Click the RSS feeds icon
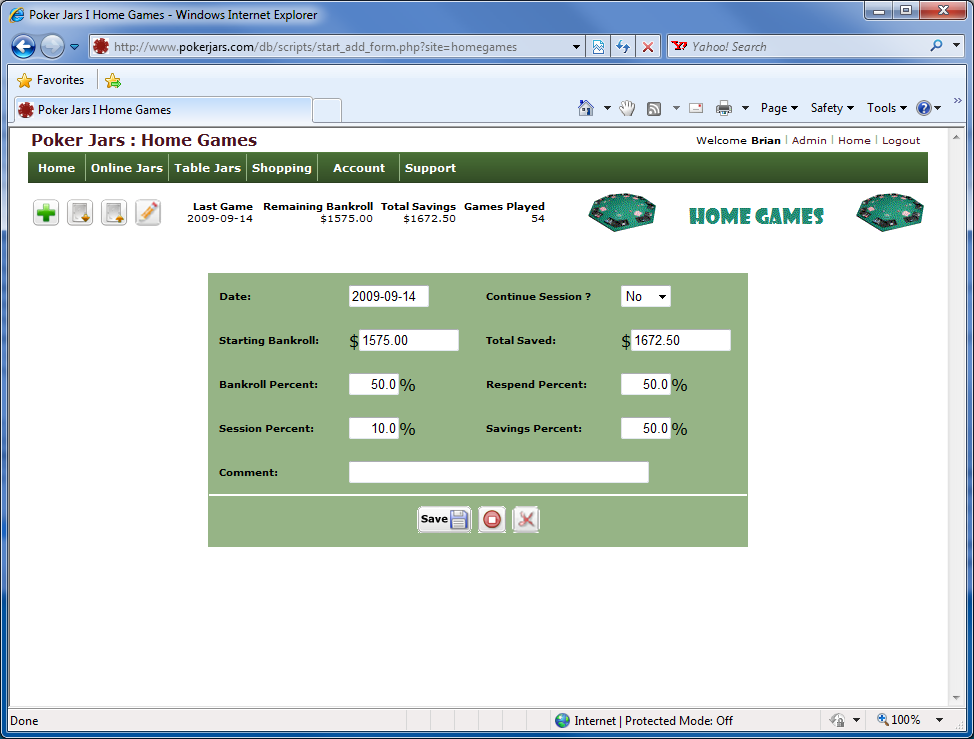Screen dimensions: 974x739 (x=654, y=109)
